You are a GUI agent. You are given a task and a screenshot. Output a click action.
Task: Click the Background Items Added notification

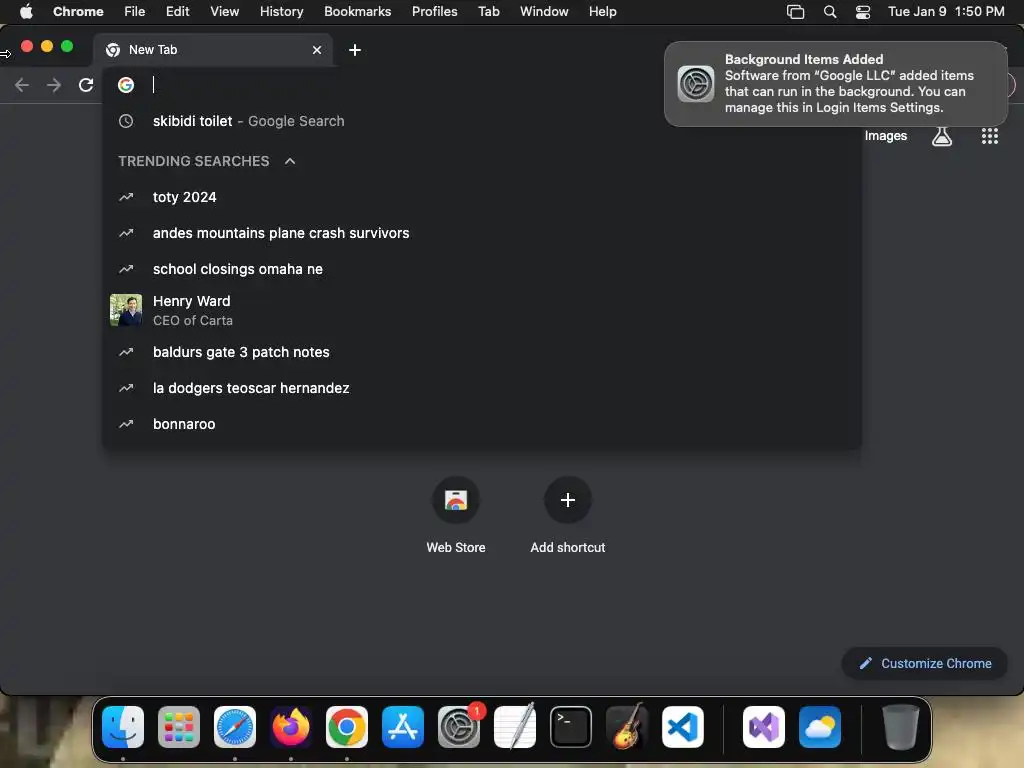(x=836, y=84)
